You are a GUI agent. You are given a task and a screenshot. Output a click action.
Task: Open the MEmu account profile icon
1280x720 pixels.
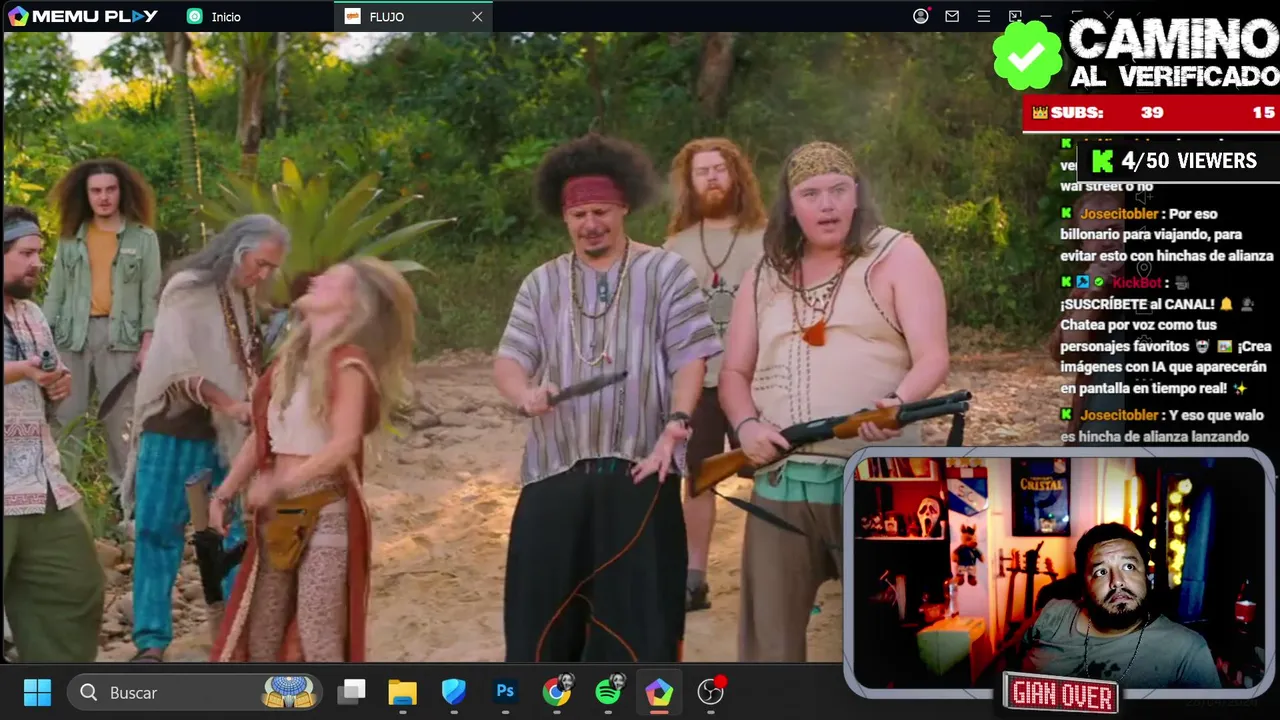coord(921,16)
